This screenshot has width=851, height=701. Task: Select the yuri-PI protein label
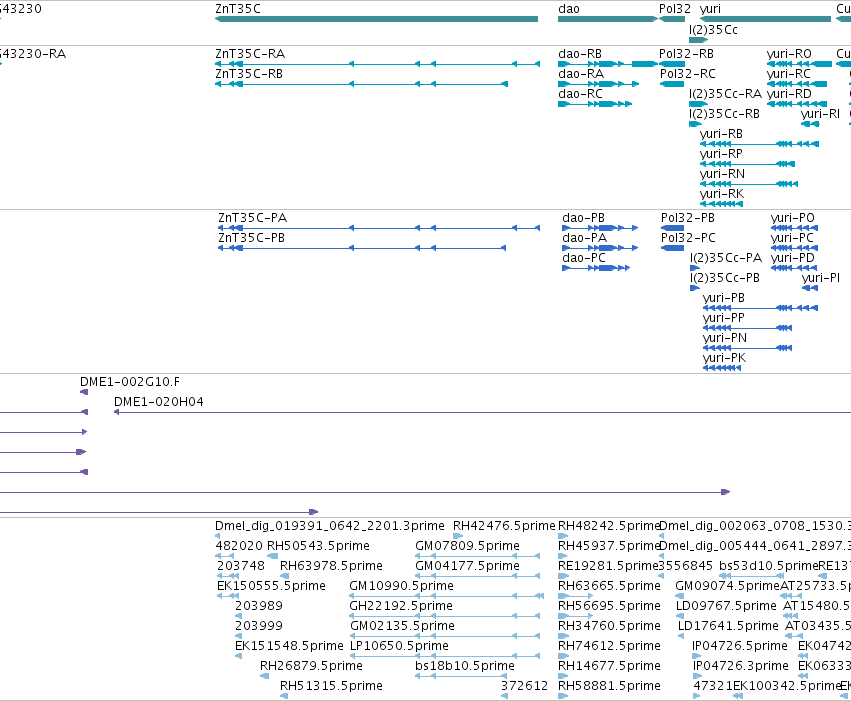click(x=821, y=278)
